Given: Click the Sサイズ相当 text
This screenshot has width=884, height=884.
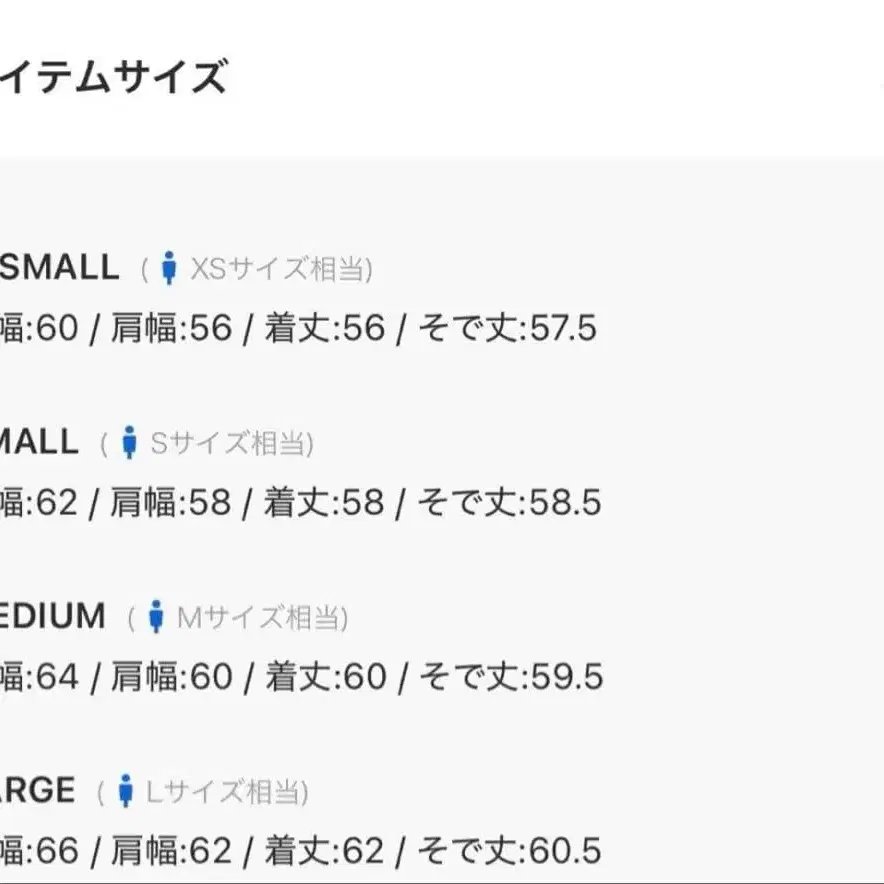Looking at the screenshot, I should (x=231, y=443).
